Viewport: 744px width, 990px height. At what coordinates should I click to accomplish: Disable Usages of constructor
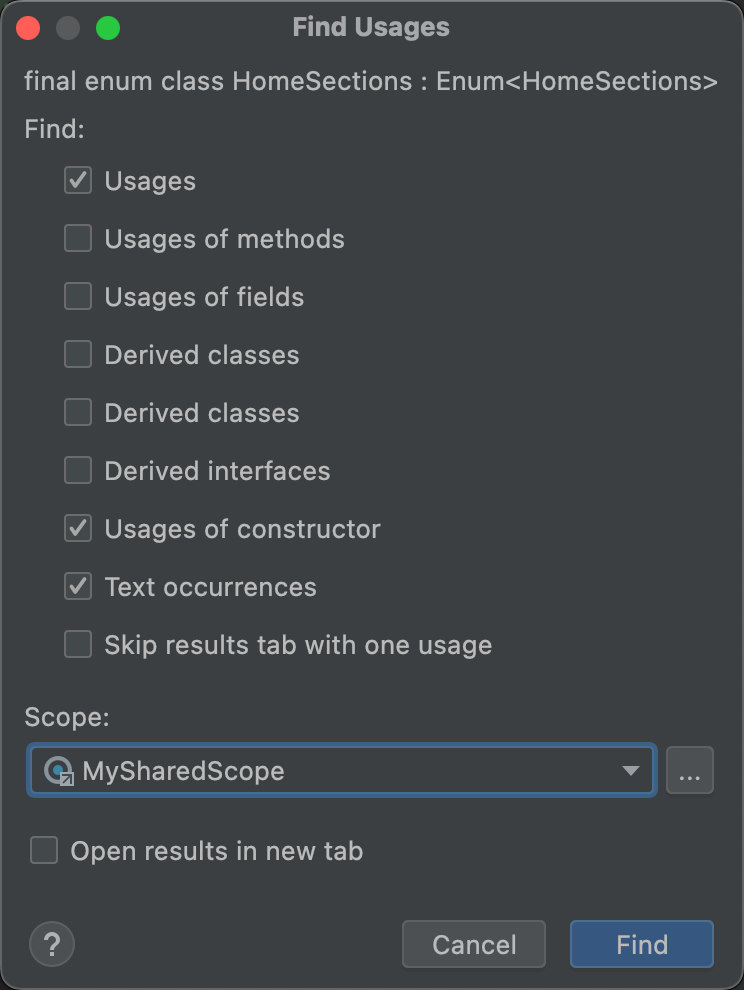click(x=77, y=528)
